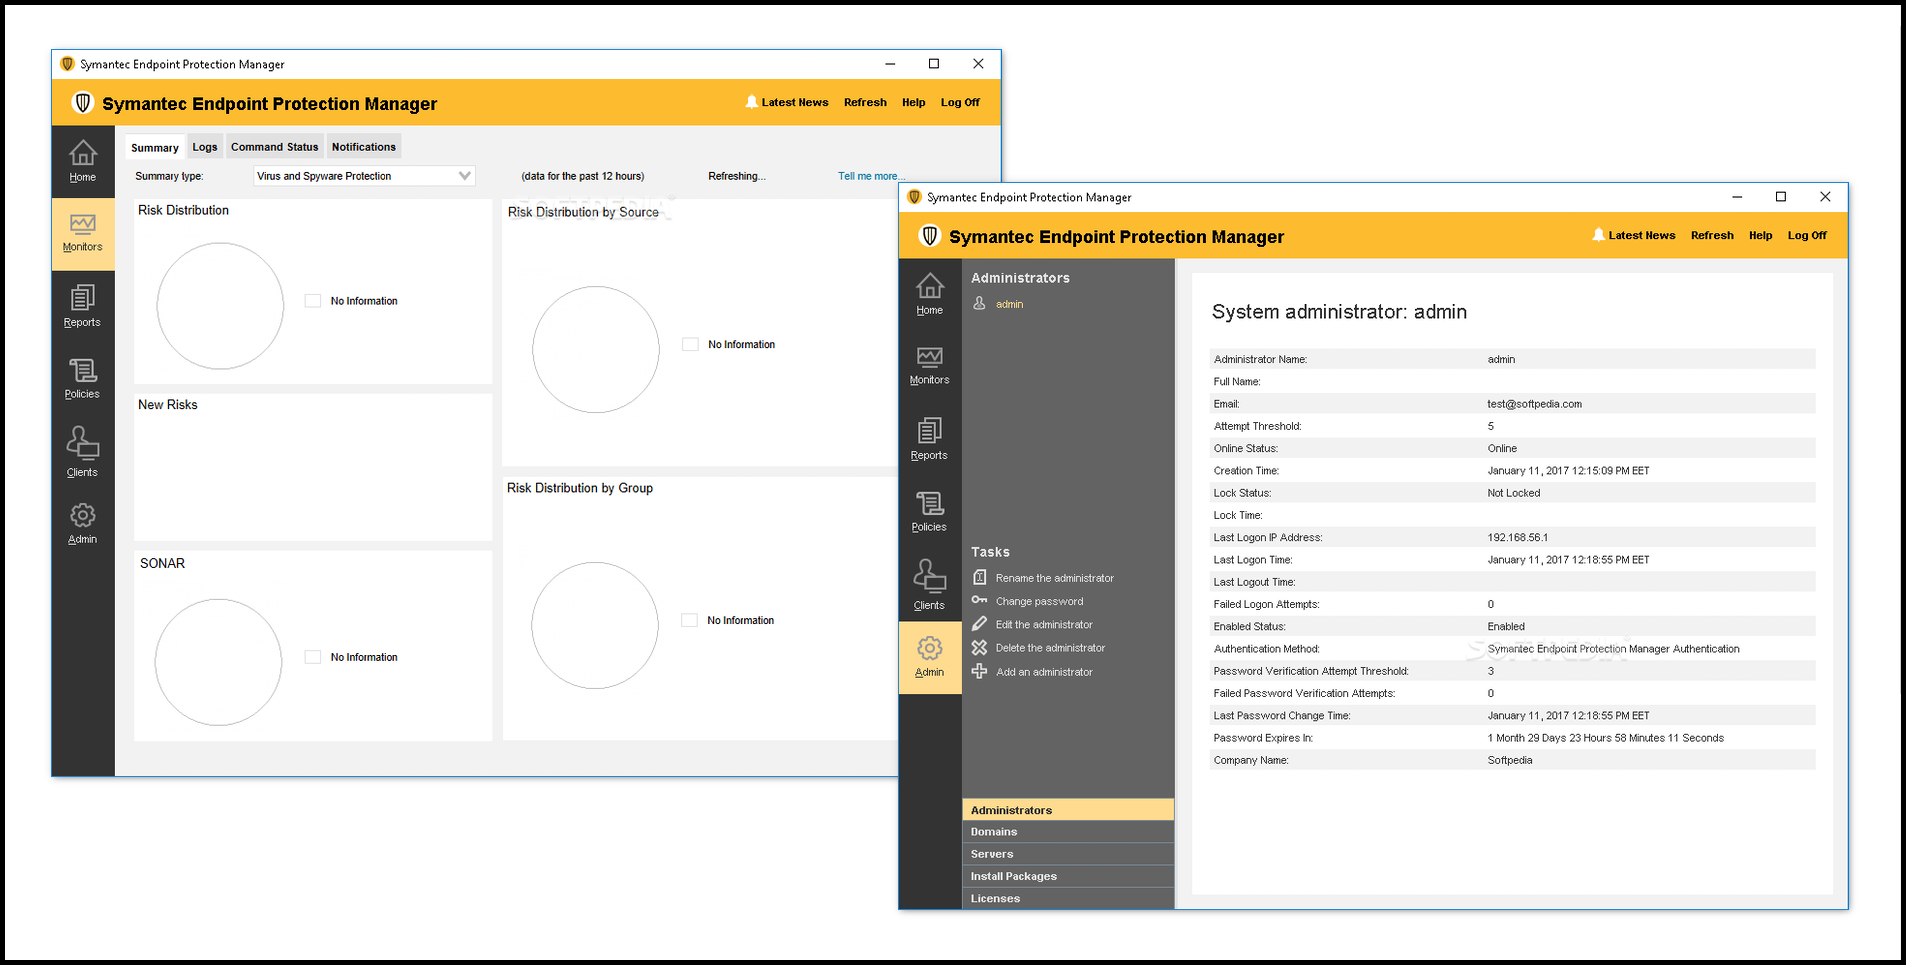Open the Tell me more link
Viewport: 1906px width, 965px height.
[871, 176]
